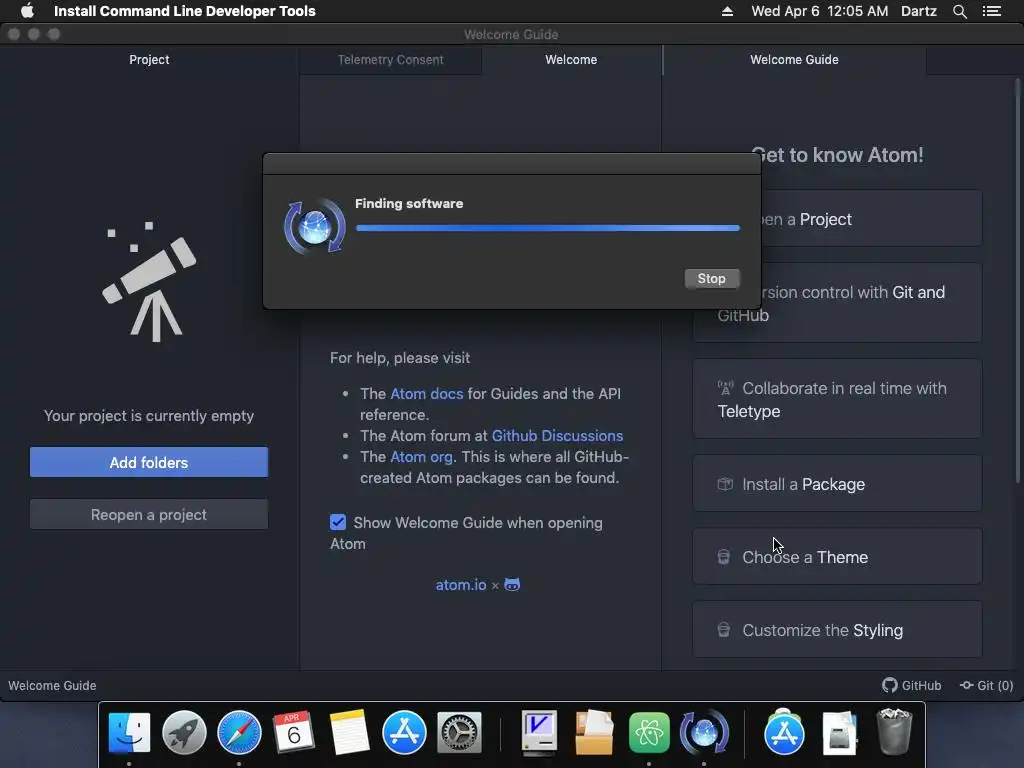Click the git commit icon in the status bar
1024x768 pixels.
tap(967, 685)
